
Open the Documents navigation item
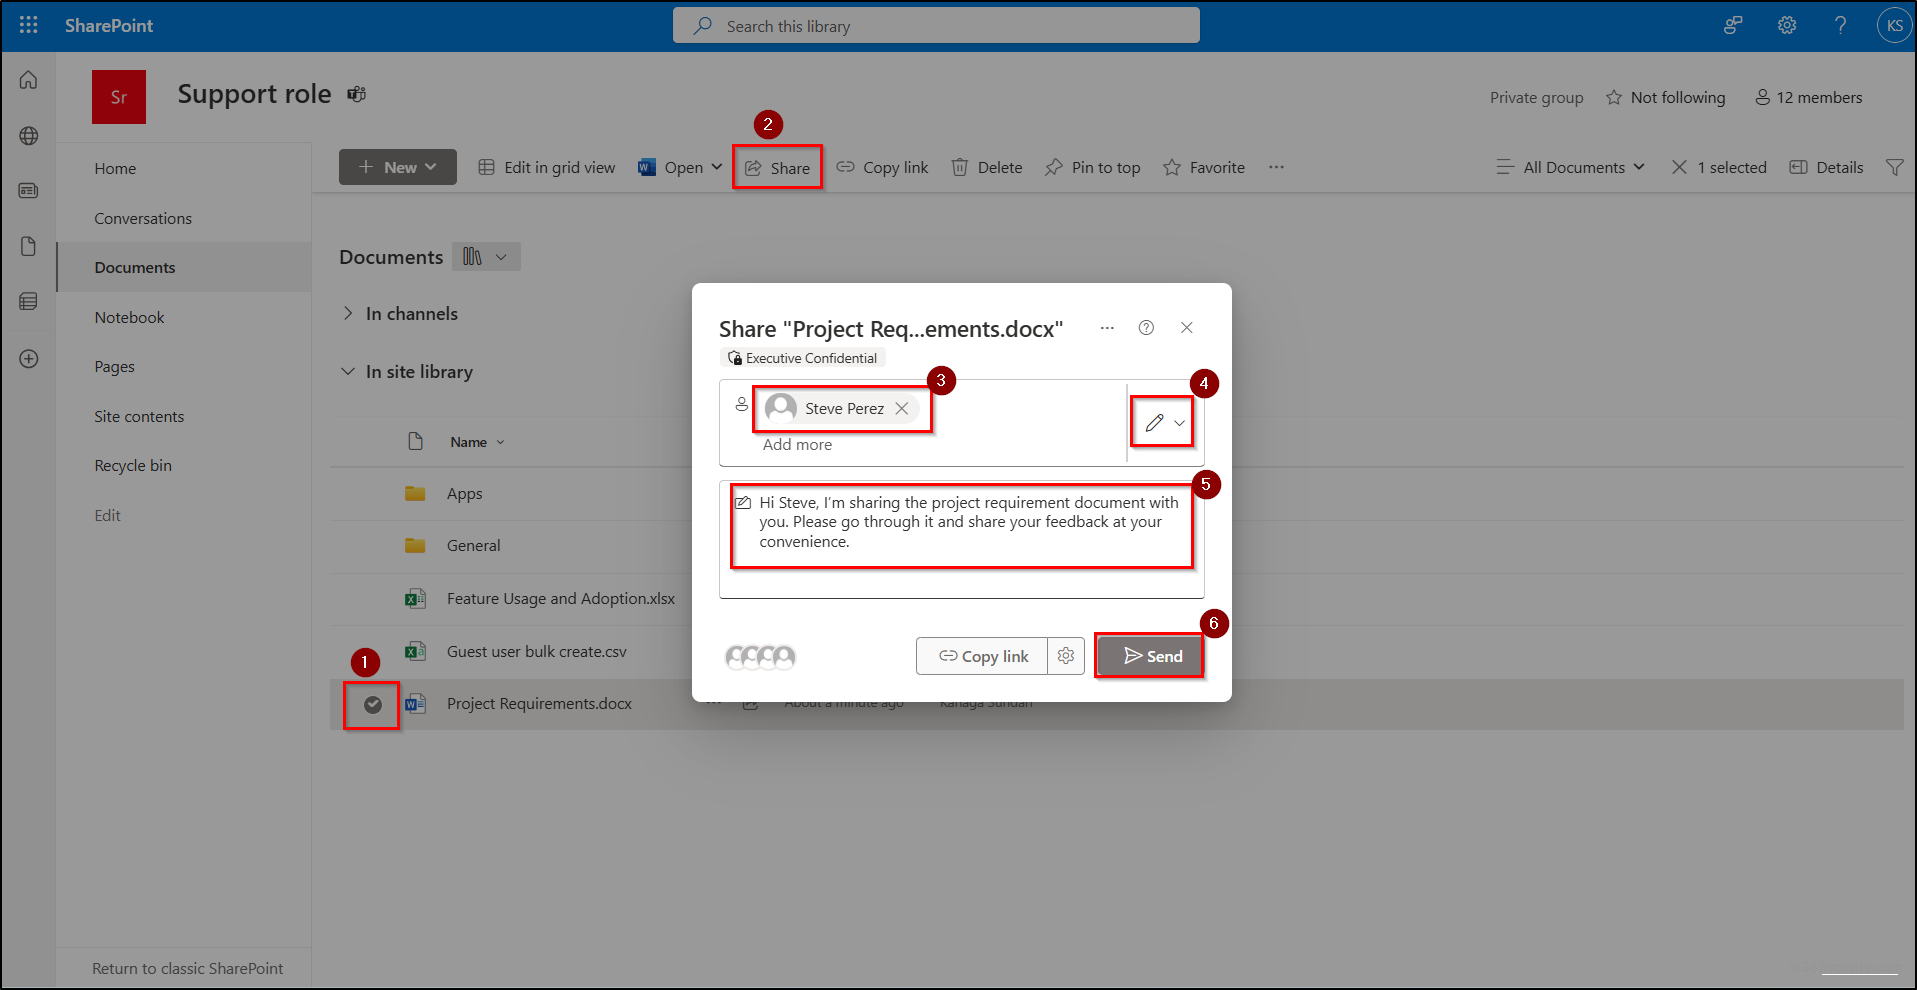(135, 267)
